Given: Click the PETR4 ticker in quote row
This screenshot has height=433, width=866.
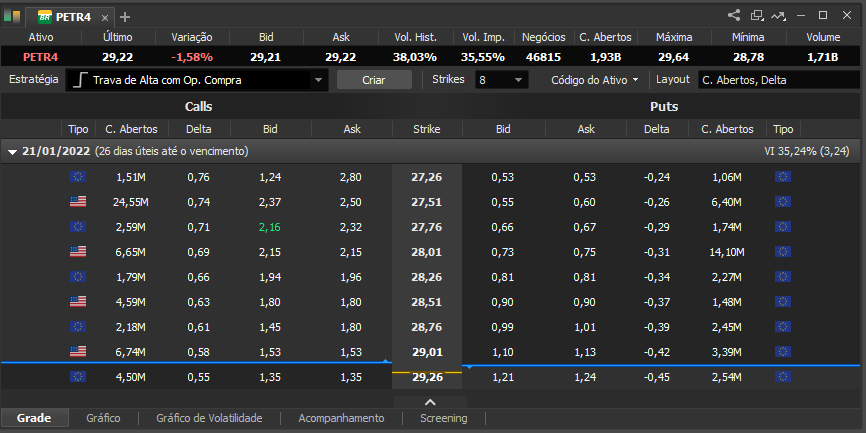Looking at the screenshot, I should point(40,57).
